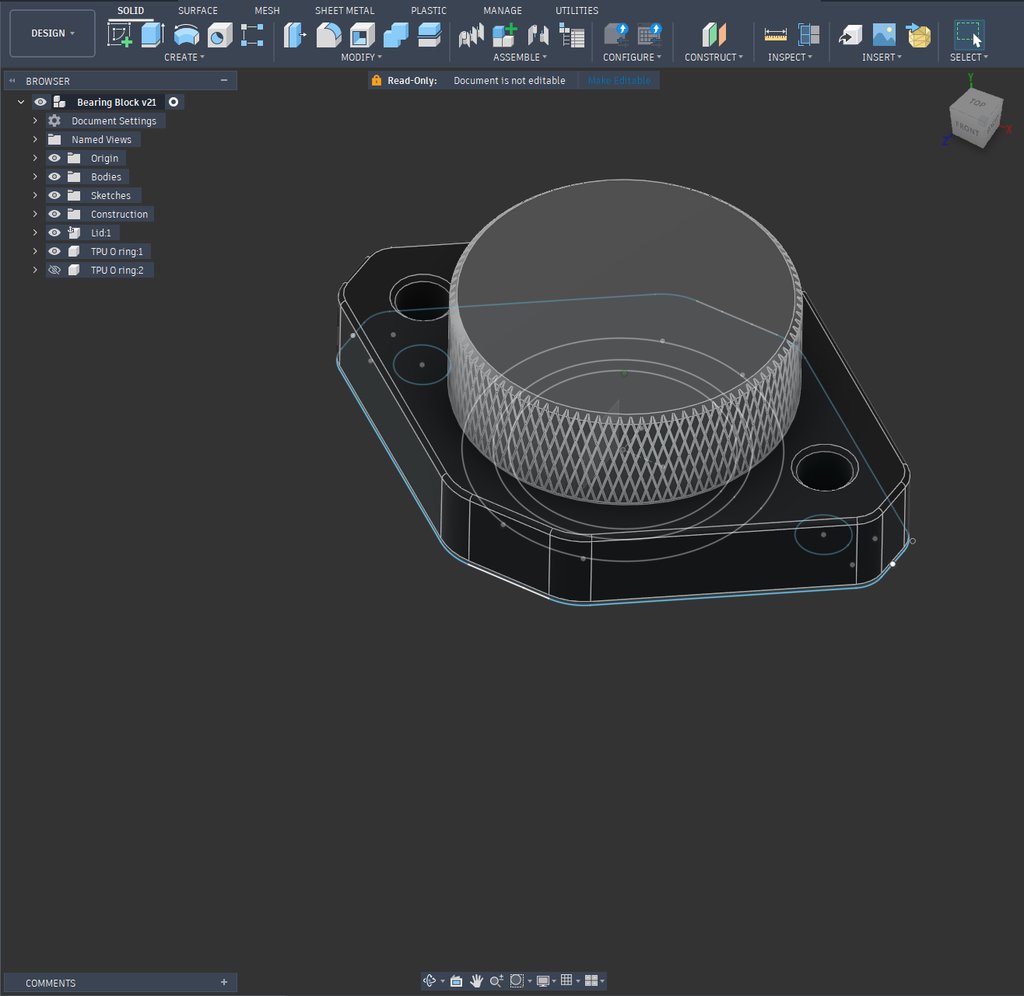Show the hidden TPU O ring:2 component
The width and height of the screenshot is (1024, 996).
[55, 271]
